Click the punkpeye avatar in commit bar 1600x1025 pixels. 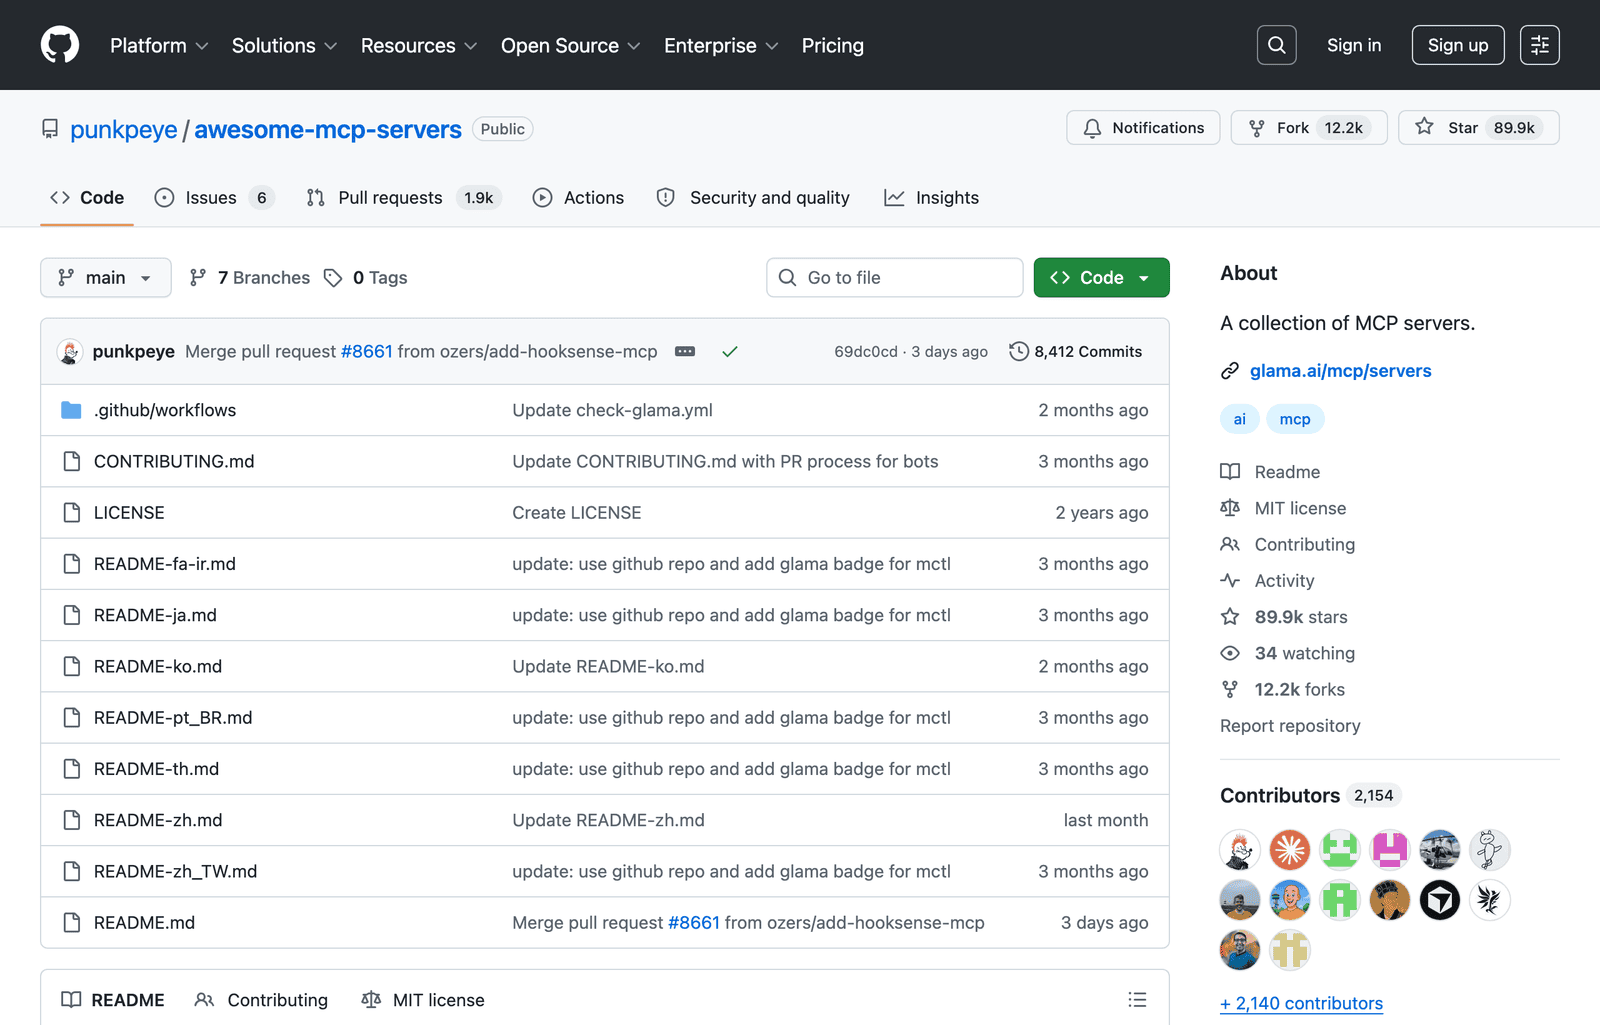click(x=70, y=352)
